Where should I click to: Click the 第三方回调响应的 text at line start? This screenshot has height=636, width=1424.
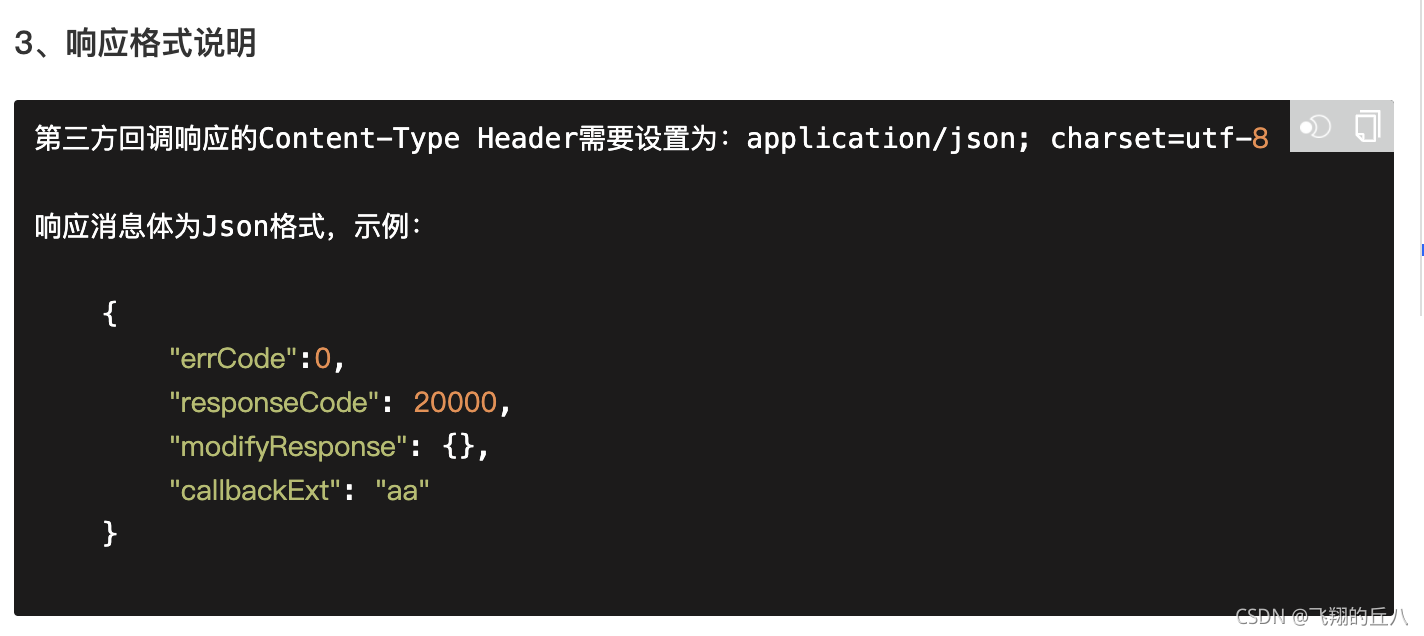(x=146, y=138)
